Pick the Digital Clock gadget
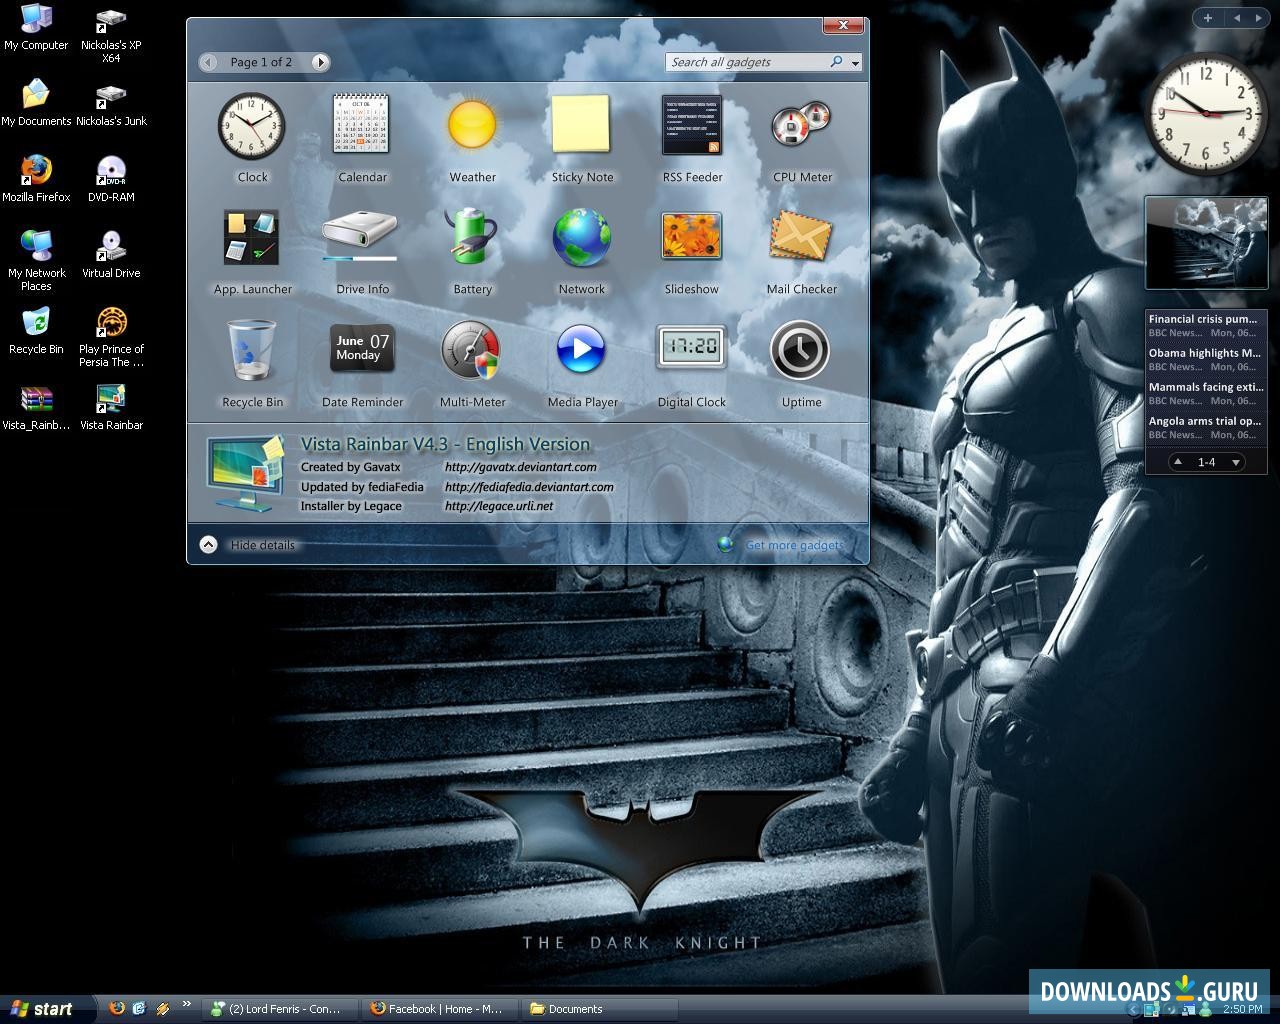The height and width of the screenshot is (1024, 1280). tap(692, 348)
